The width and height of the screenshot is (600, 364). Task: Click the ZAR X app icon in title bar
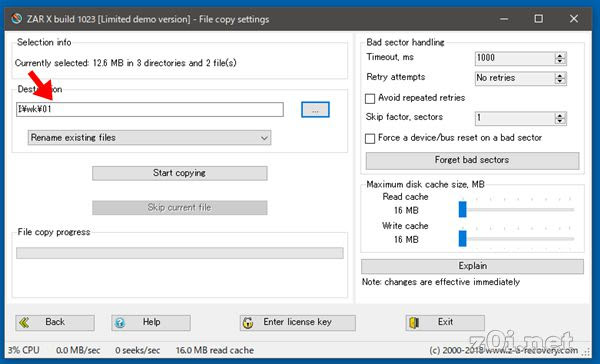tap(16, 19)
